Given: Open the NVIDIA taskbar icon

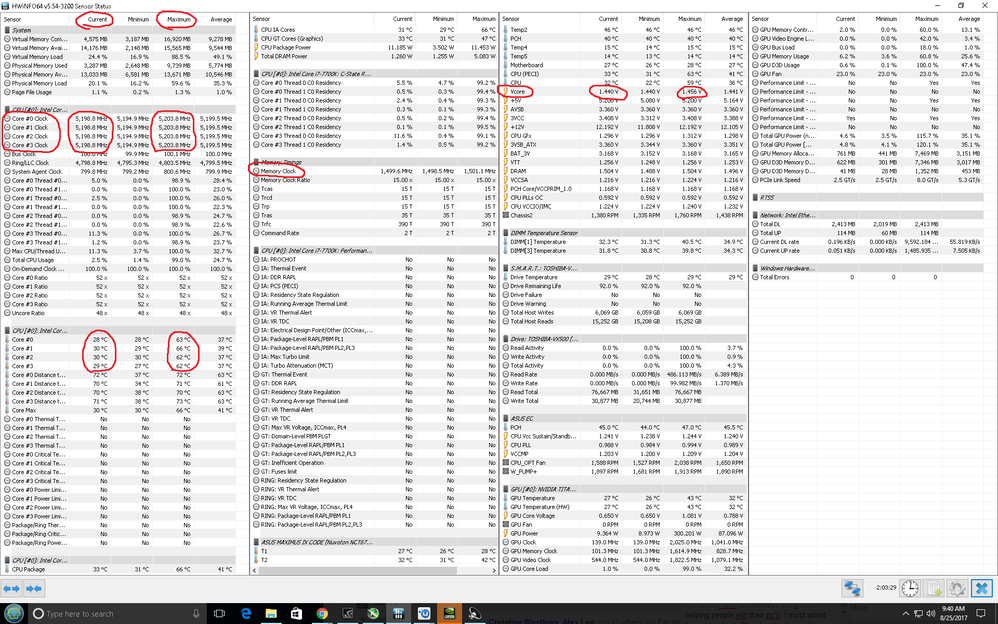Looking at the screenshot, I should click(x=449, y=614).
